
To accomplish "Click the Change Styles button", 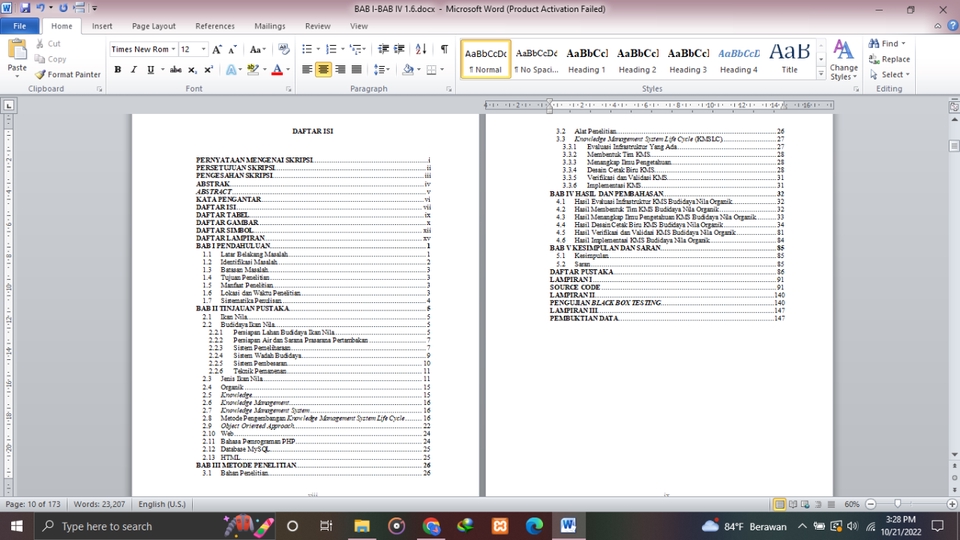I will click(844, 59).
